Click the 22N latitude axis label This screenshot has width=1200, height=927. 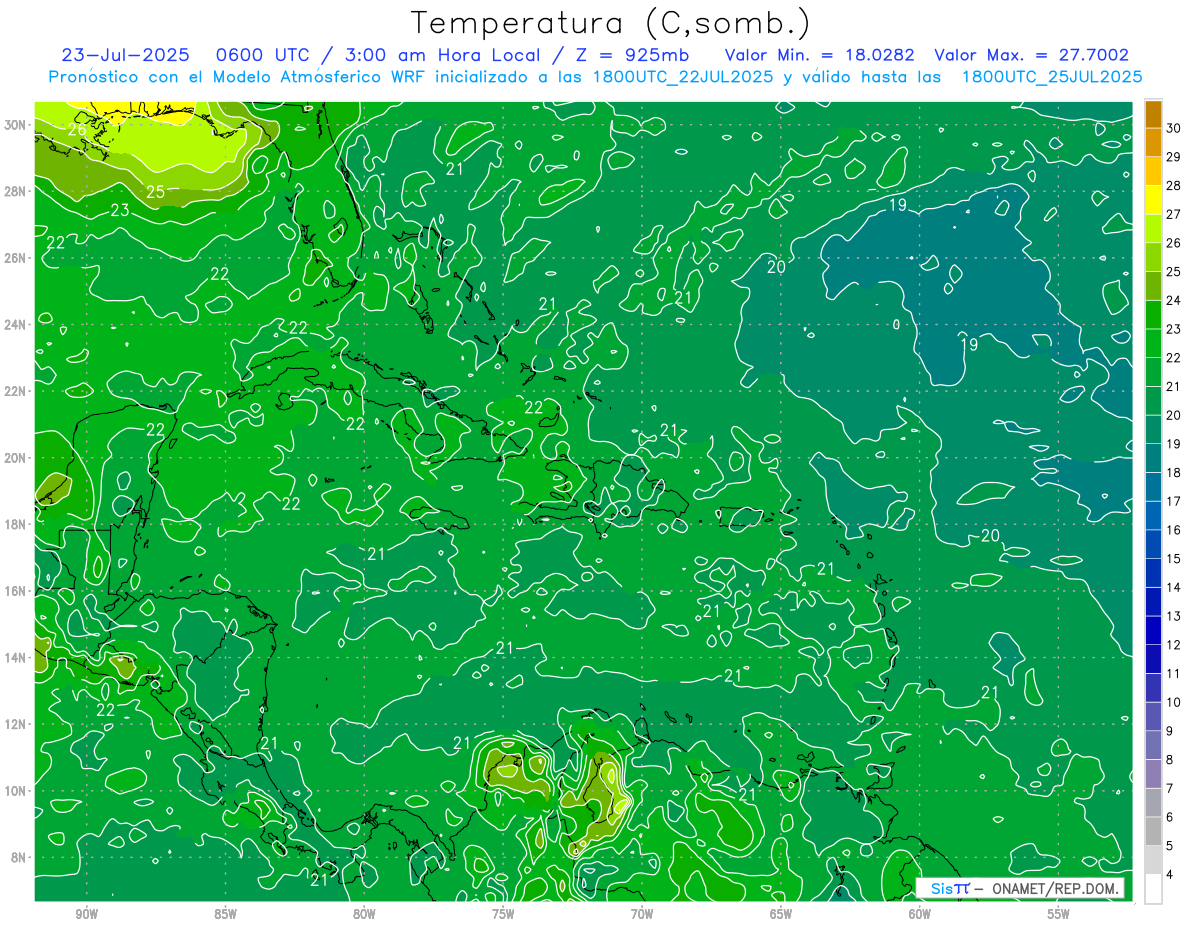tap(17, 391)
